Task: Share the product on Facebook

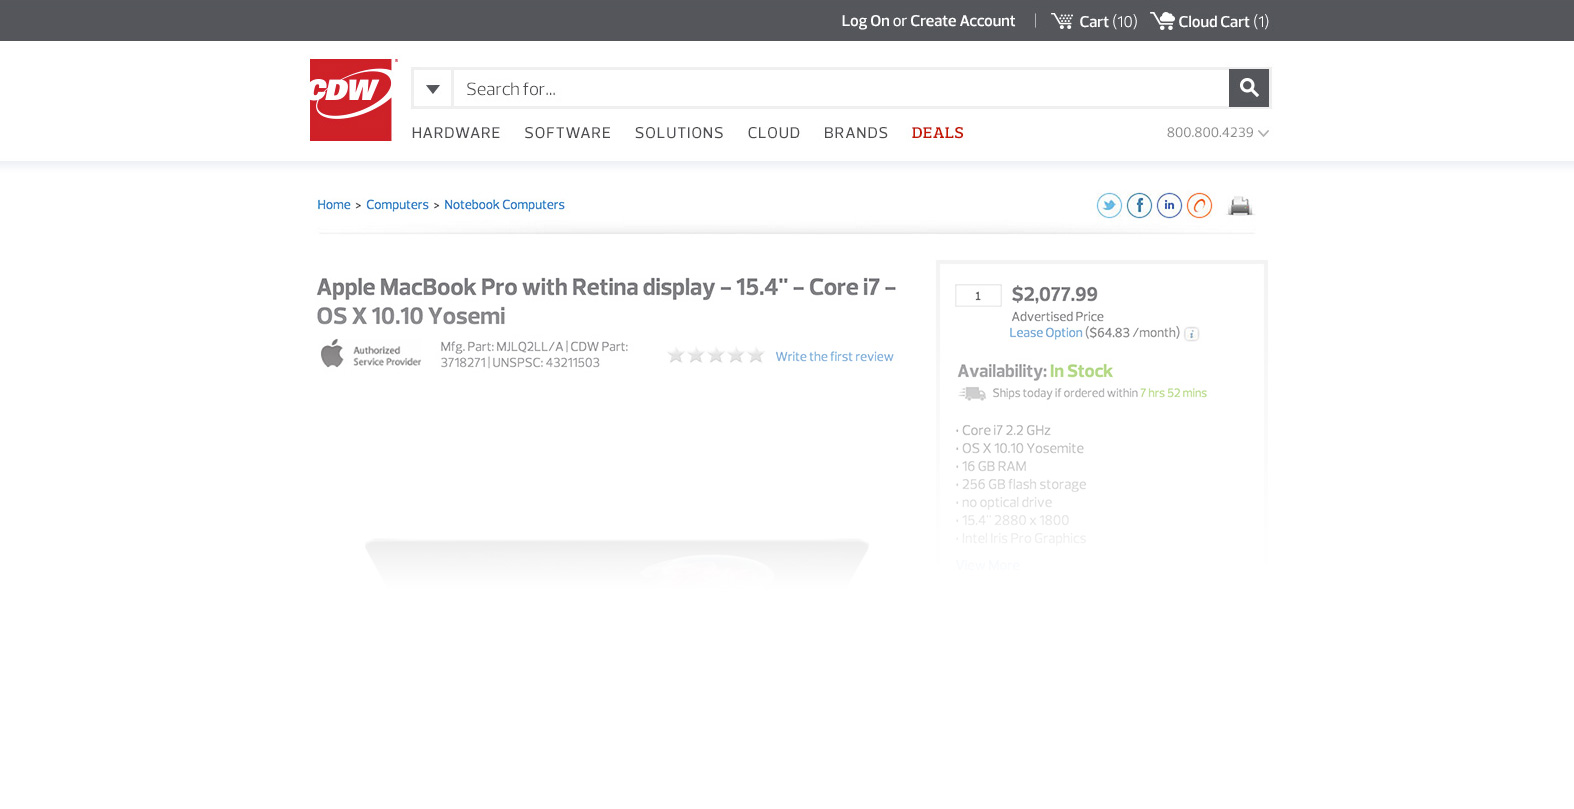Action: point(1139,206)
